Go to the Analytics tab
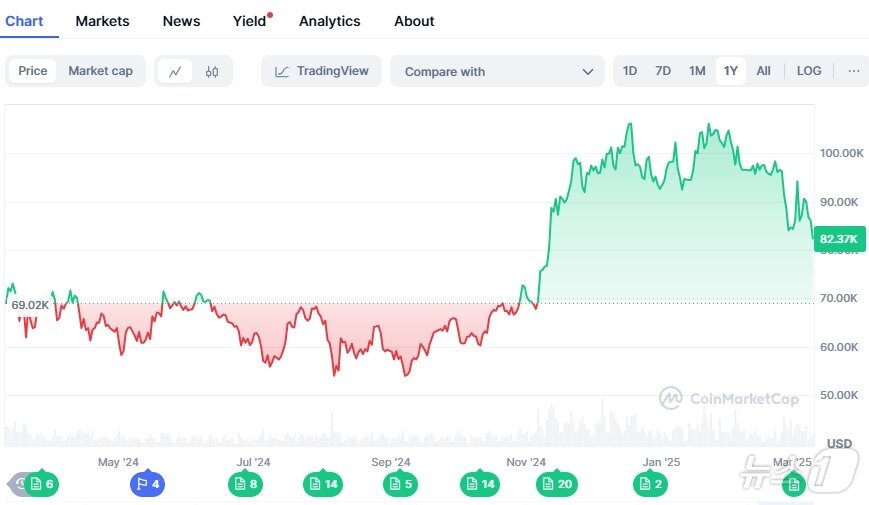The width and height of the screenshot is (869, 505). pyautogui.click(x=329, y=21)
